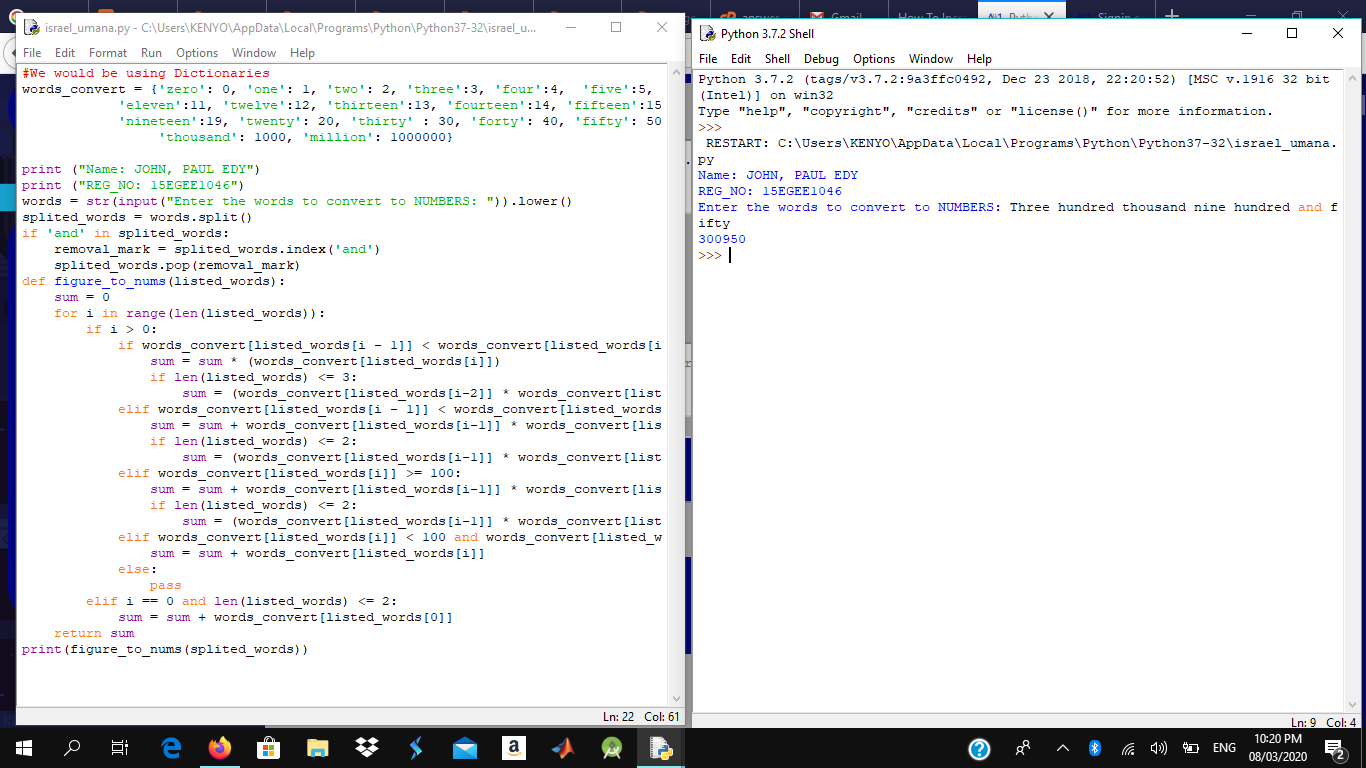
Task: Click the editor's vertical scrollbar down arrow
Action: tap(676, 698)
